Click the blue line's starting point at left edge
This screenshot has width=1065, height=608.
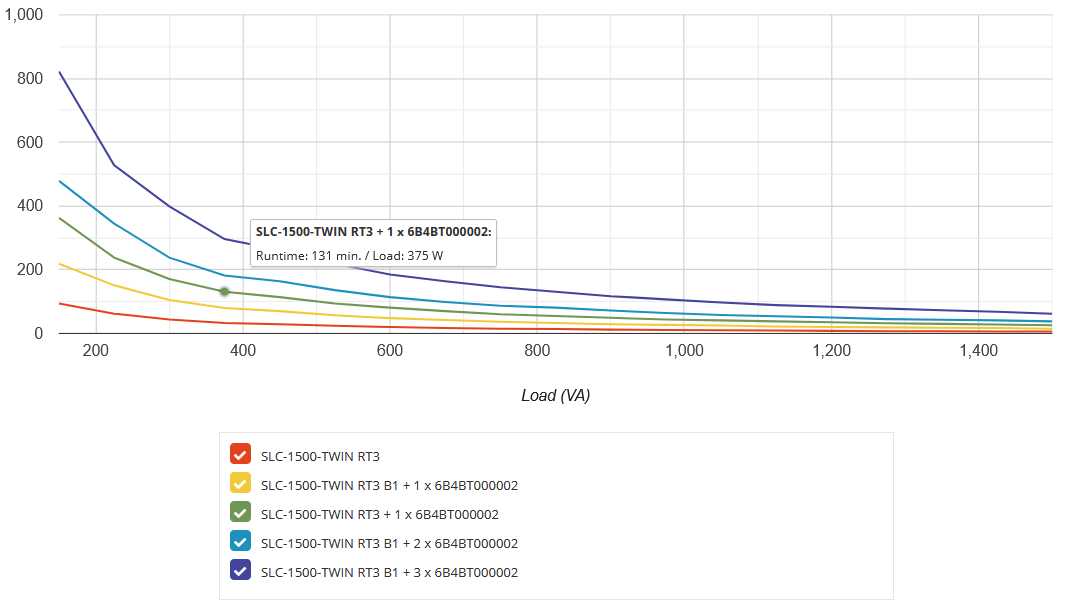click(61, 182)
